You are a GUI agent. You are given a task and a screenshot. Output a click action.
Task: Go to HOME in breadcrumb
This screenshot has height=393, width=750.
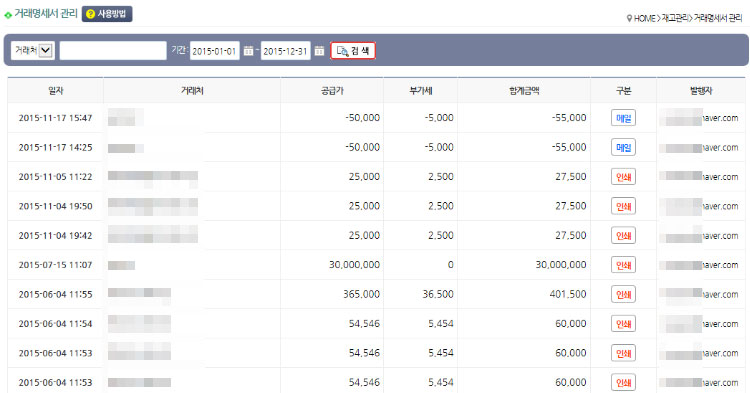click(x=644, y=18)
